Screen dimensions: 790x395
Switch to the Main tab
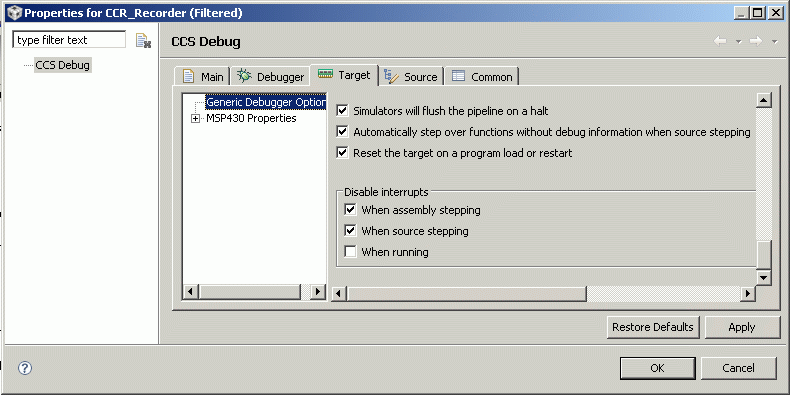tap(203, 77)
